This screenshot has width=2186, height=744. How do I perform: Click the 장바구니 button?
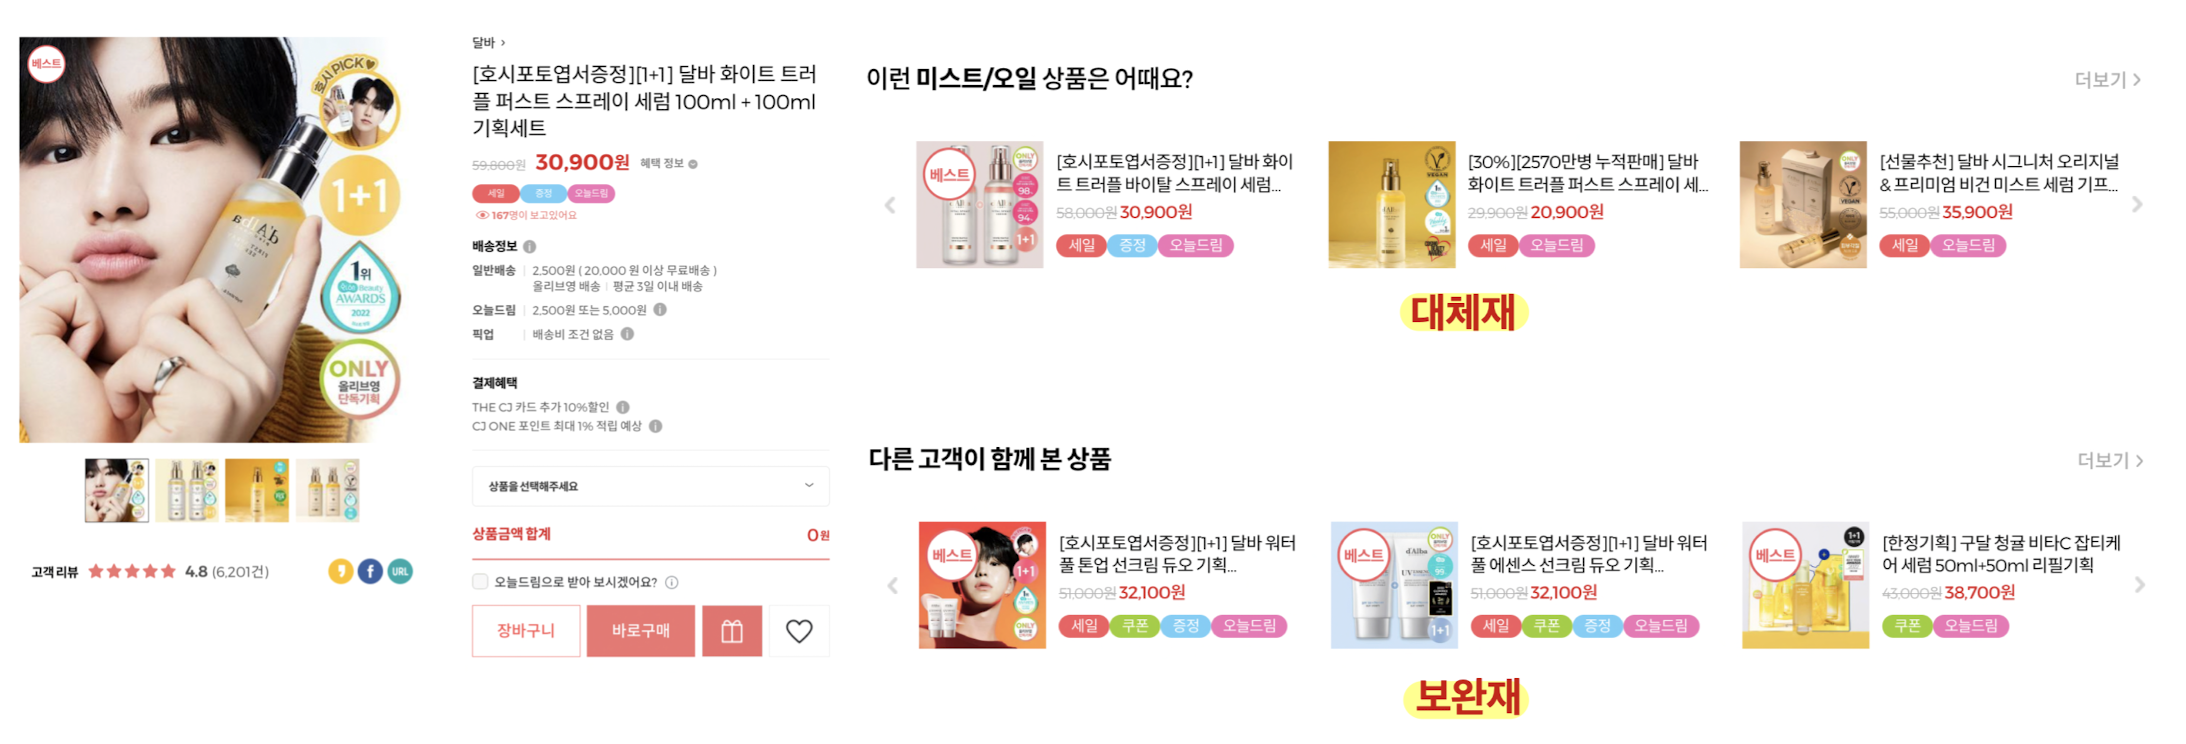[x=526, y=631]
